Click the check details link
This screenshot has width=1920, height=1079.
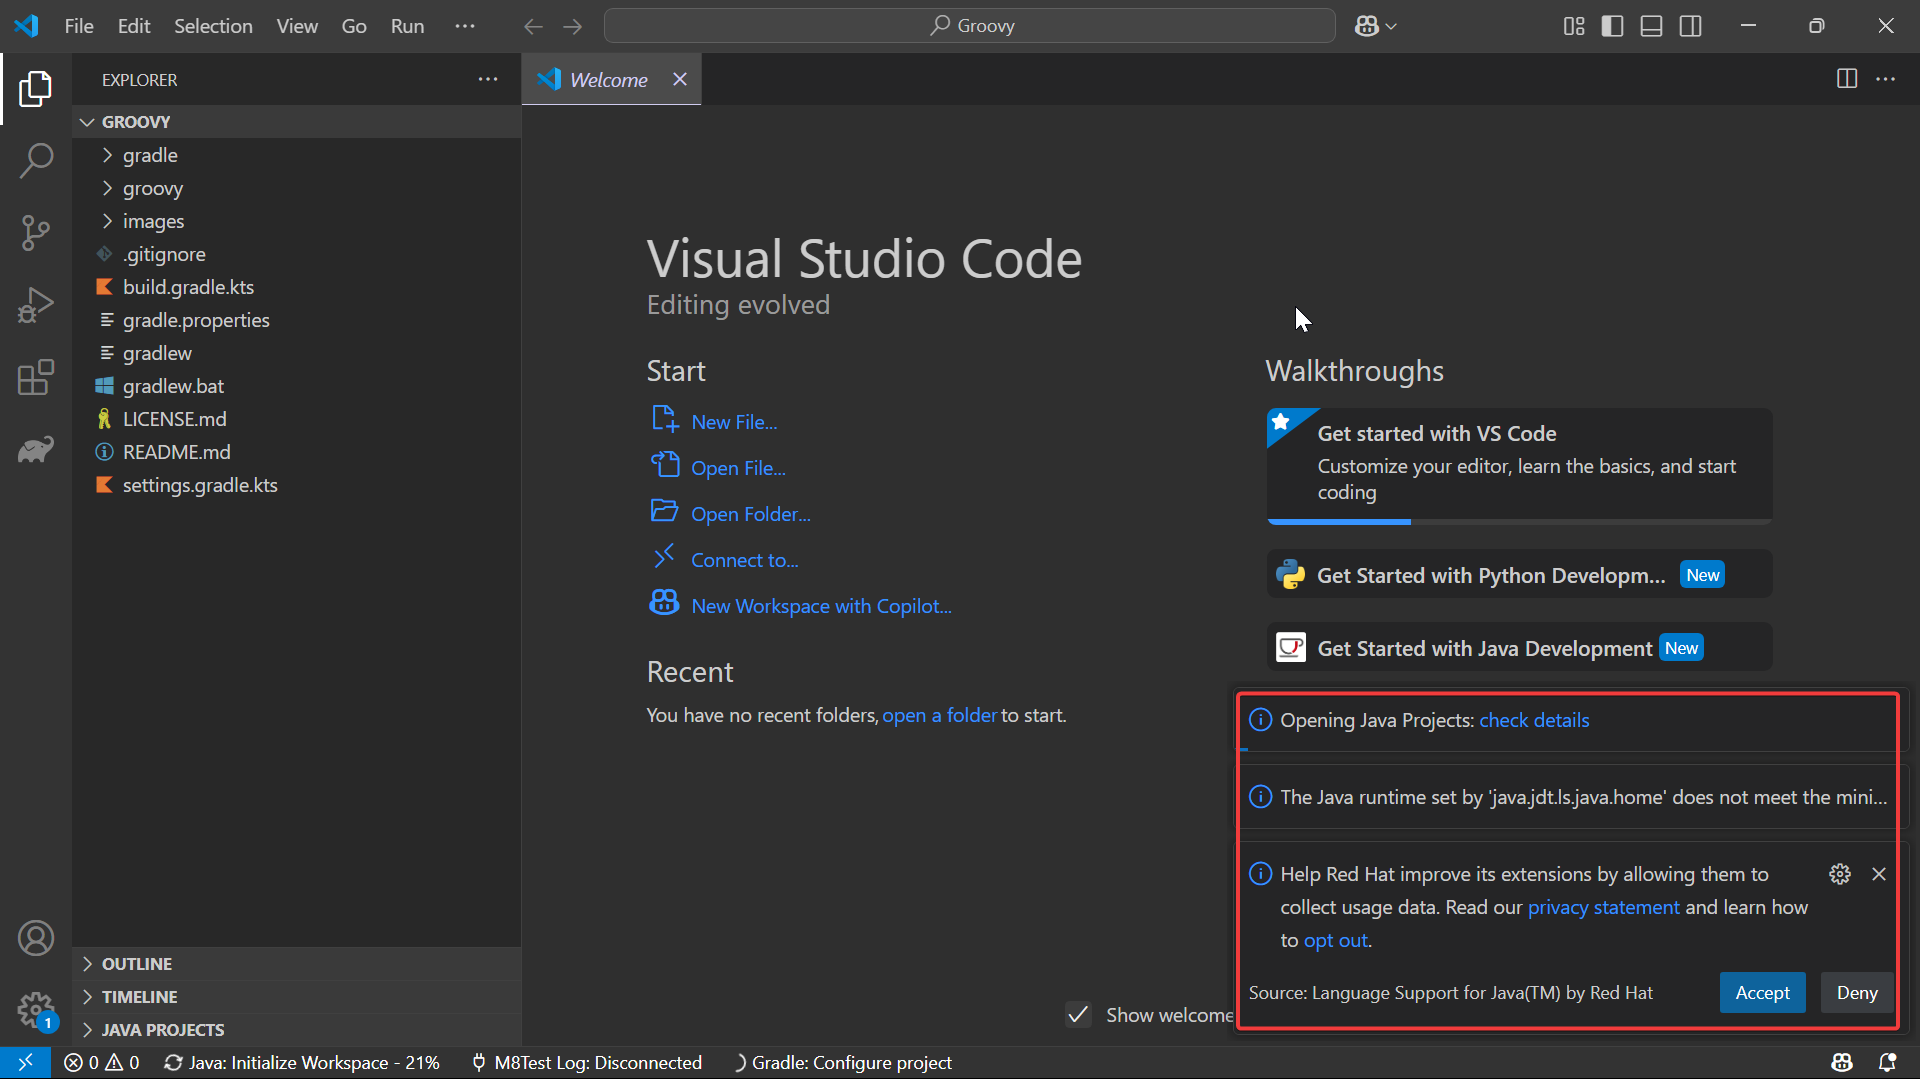(x=1533, y=720)
